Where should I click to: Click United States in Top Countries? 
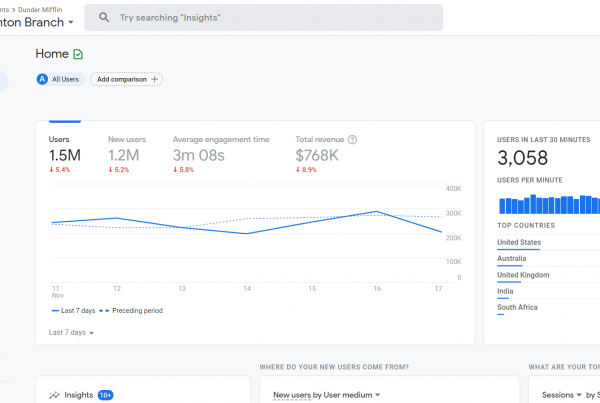(519, 242)
